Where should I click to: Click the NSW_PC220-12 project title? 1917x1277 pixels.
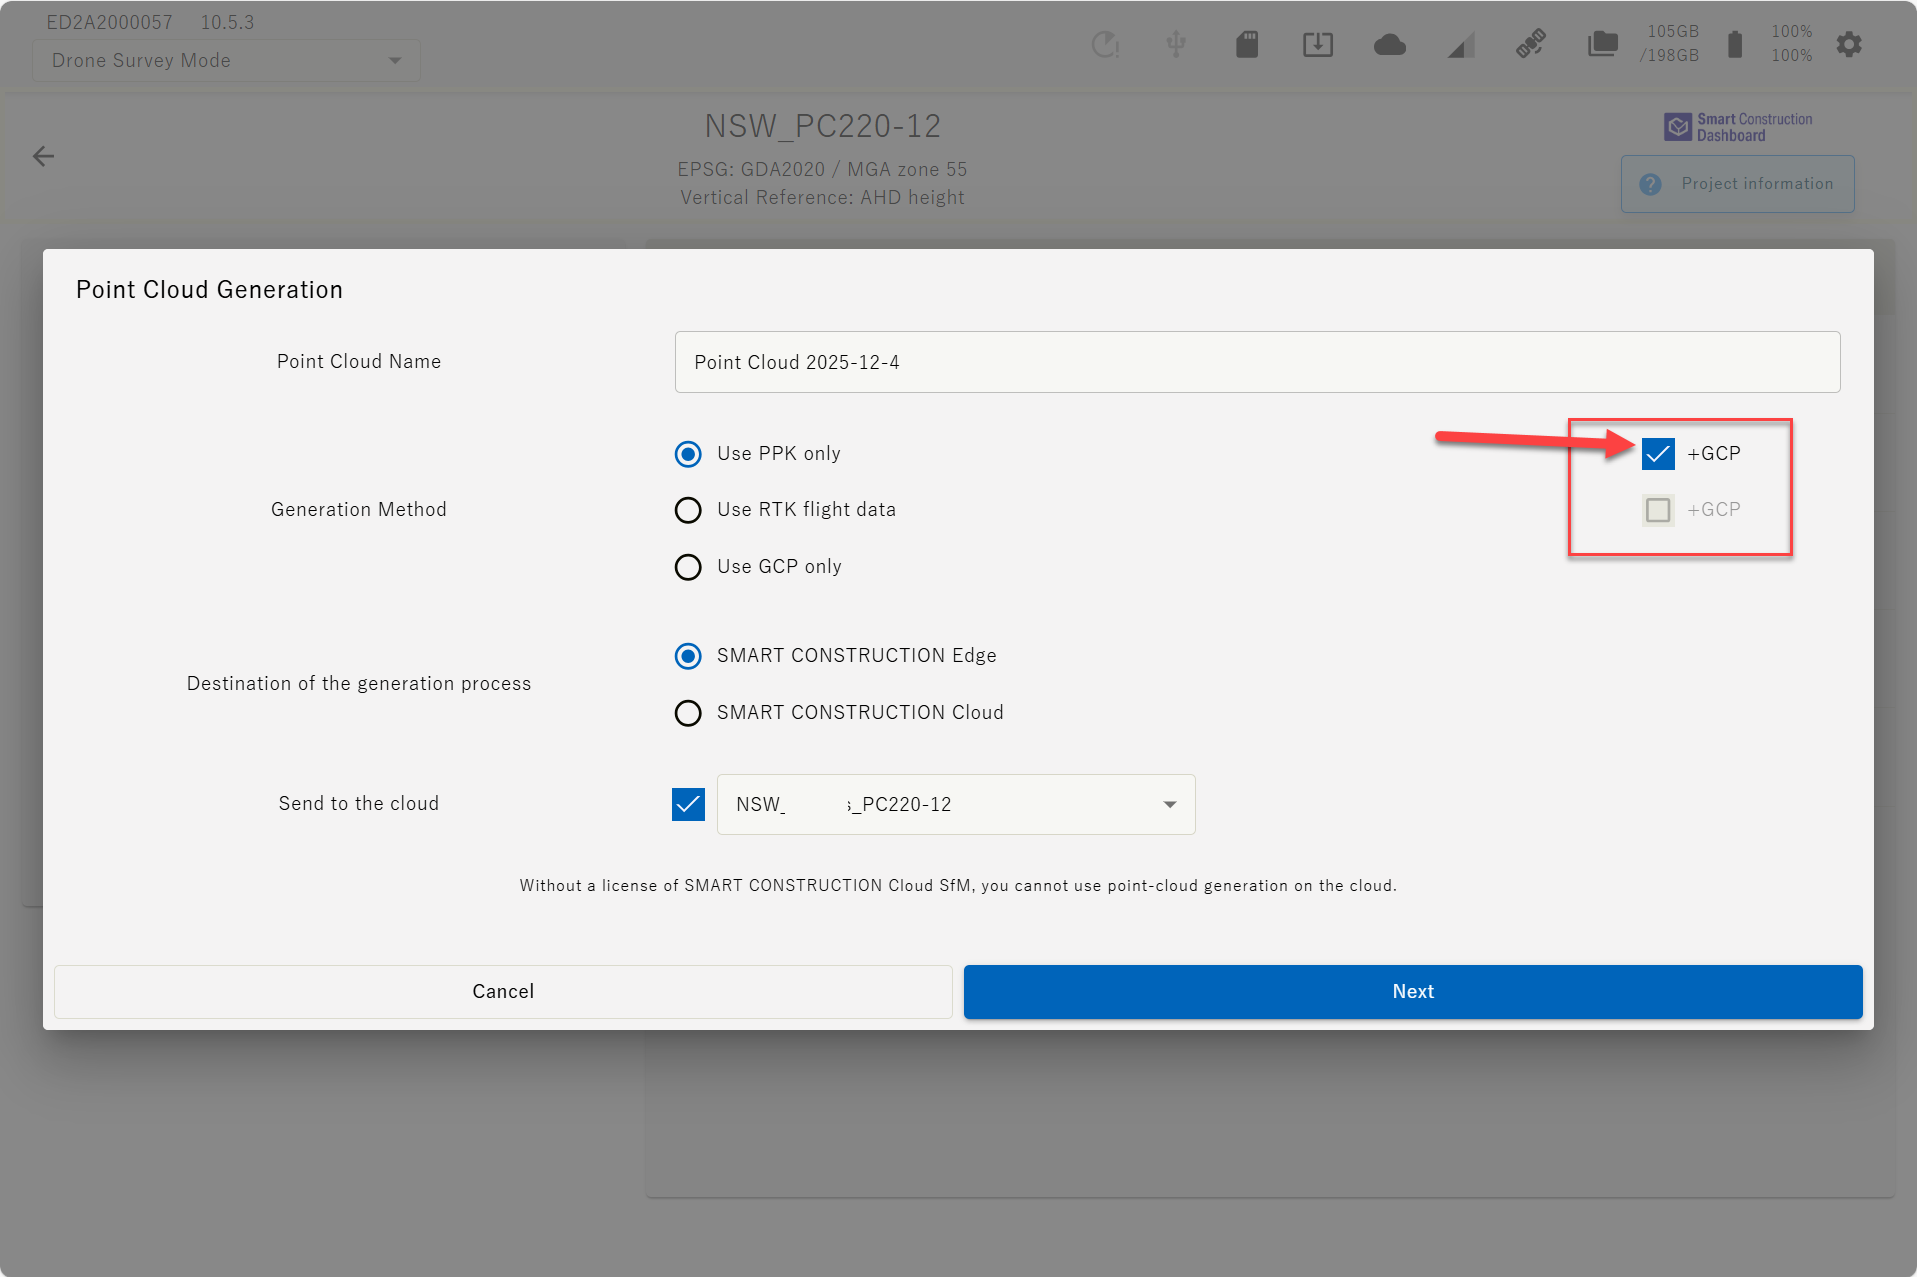(x=823, y=126)
